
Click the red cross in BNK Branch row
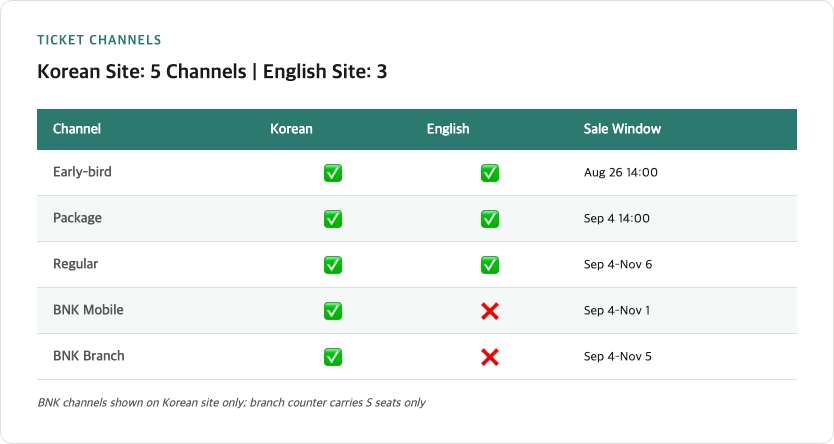(490, 357)
